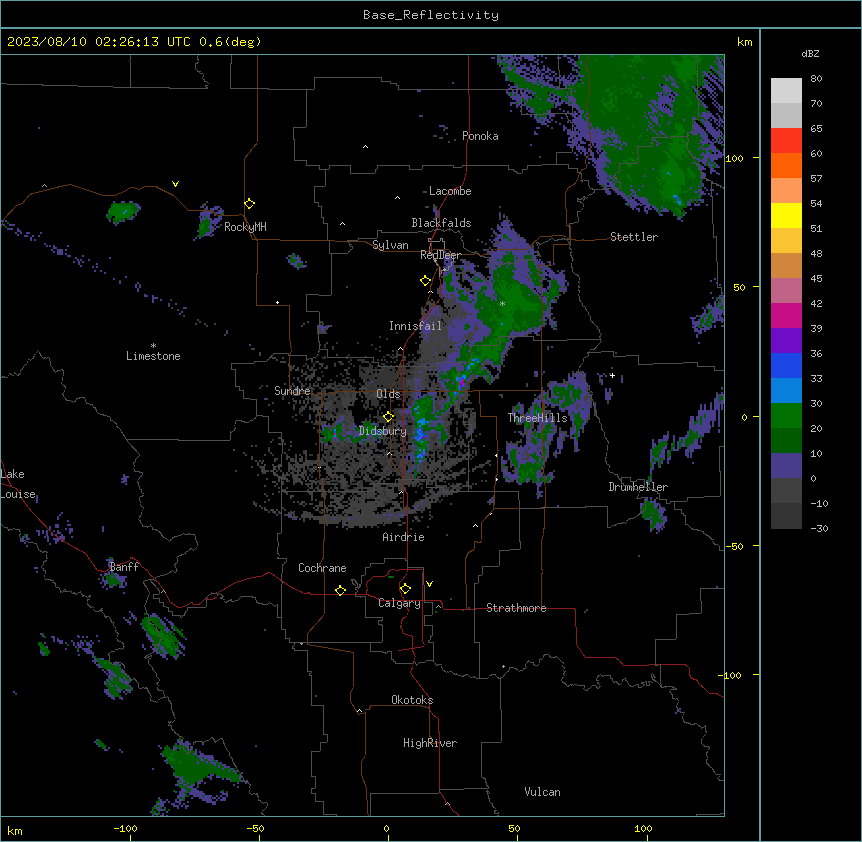Click the dark green 10-20 dBZ legend band
This screenshot has height=842, width=862.
[786, 441]
